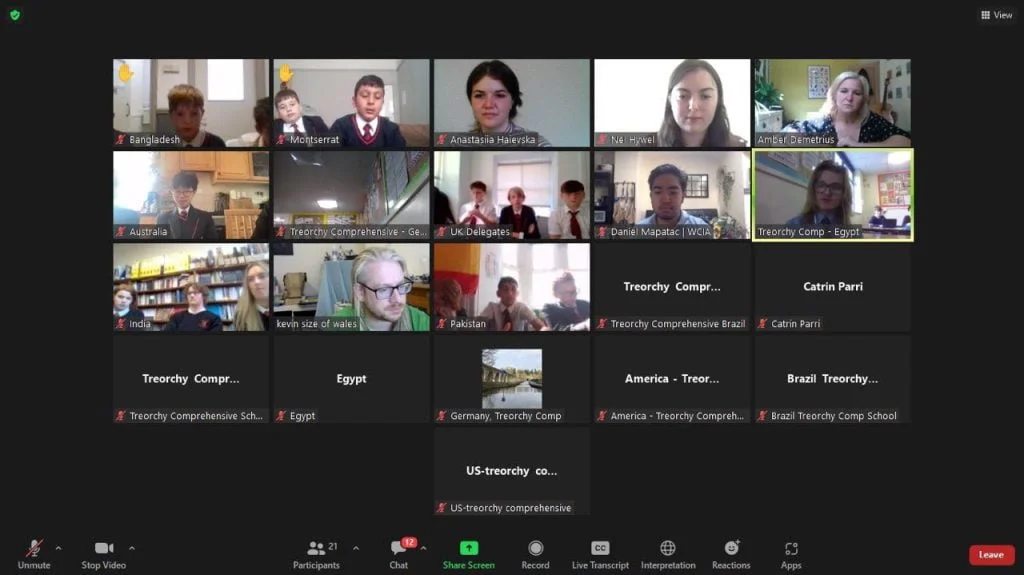1024x575 pixels.
Task: Leave the meeting
Action: (991, 555)
